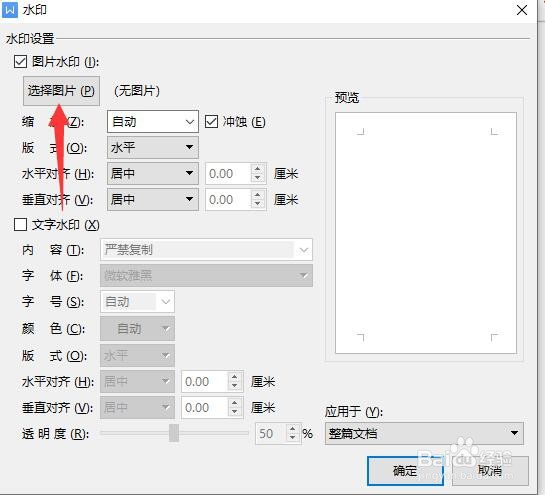Open text 水平对齐 居中 dropdown
The height and width of the screenshot is (495, 545).
pos(138,382)
